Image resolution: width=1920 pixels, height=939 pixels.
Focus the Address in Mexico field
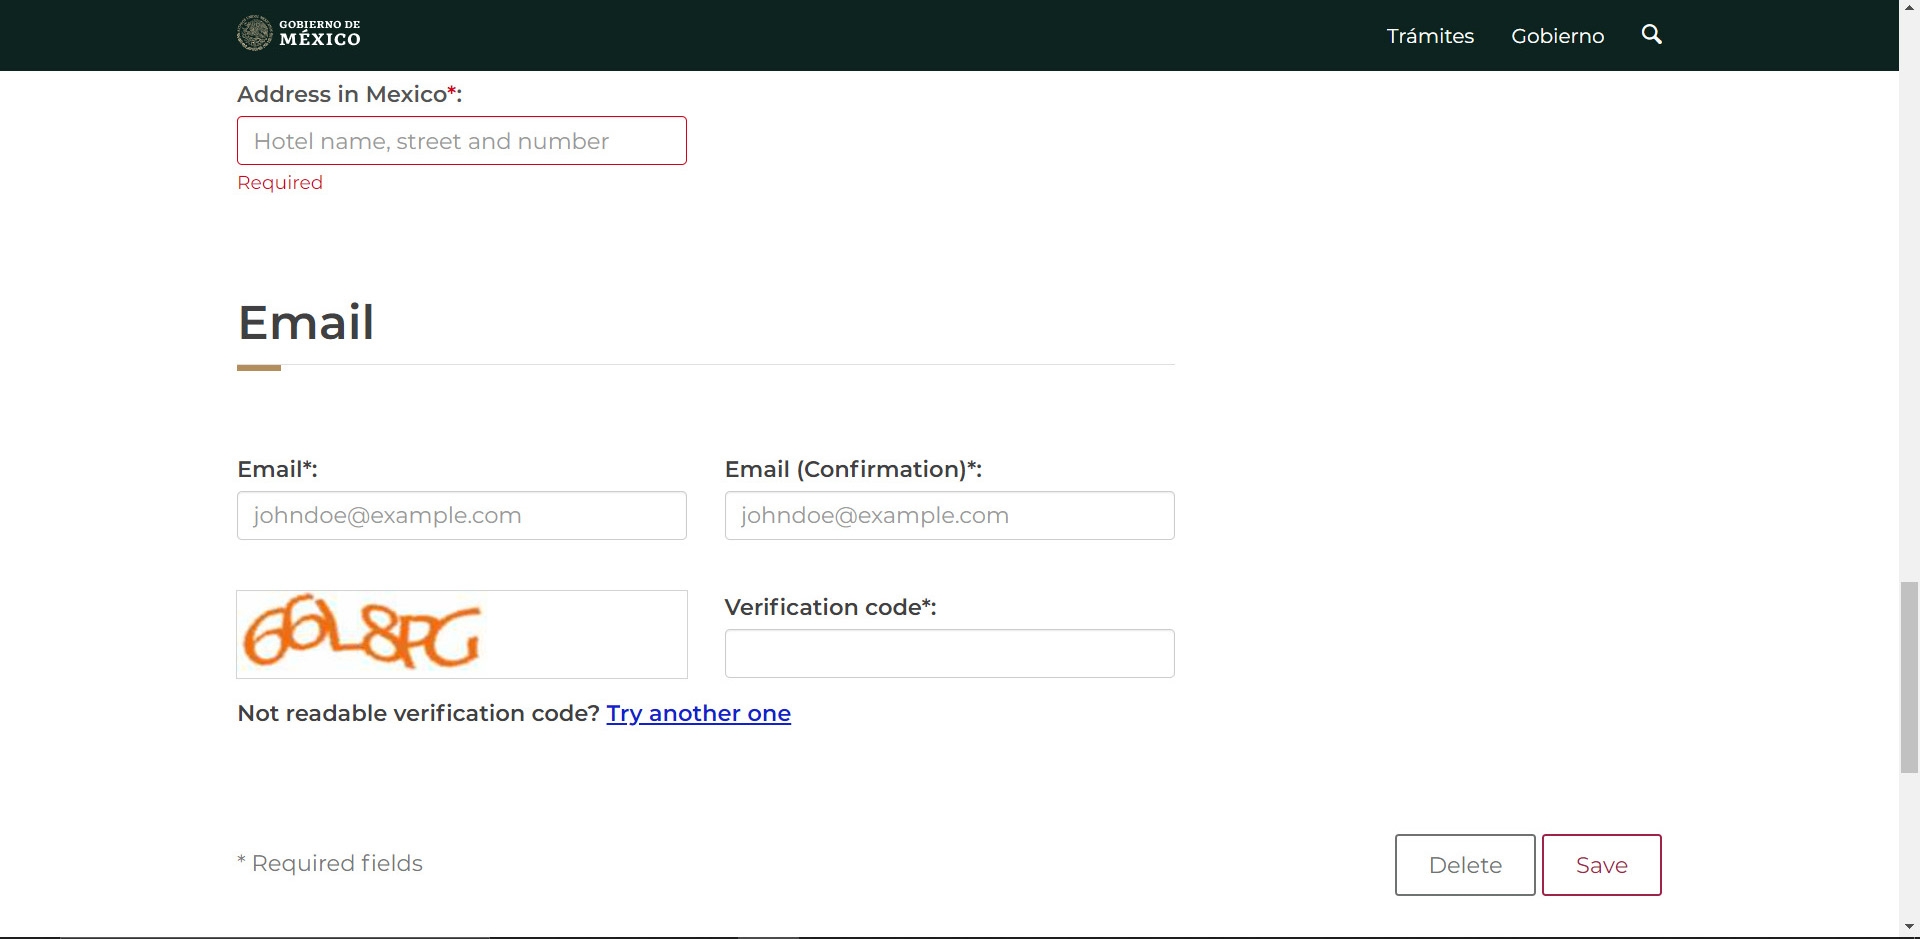point(461,141)
